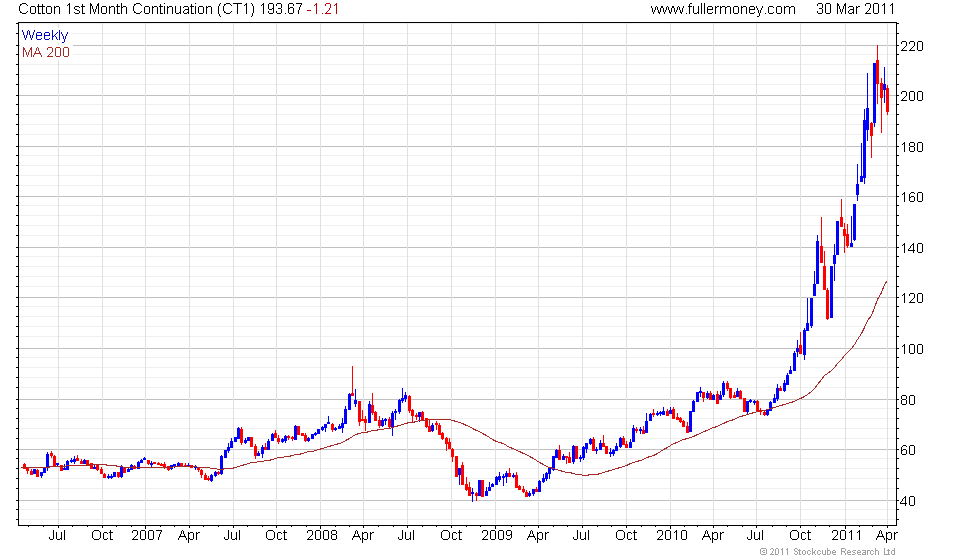This screenshot has width=980, height=560.
Task: Click the 2010 year marker on time axis
Action: tap(671, 536)
